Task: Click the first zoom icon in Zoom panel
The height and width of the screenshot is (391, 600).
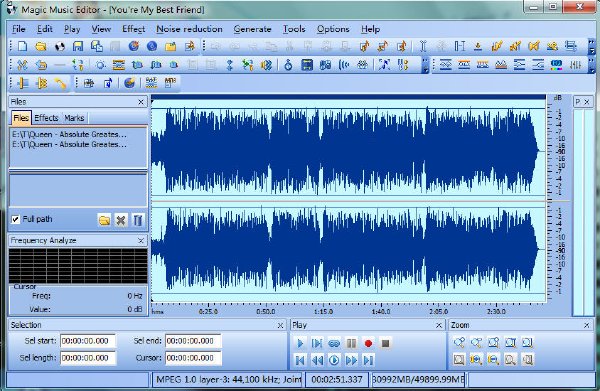Action: (x=459, y=342)
